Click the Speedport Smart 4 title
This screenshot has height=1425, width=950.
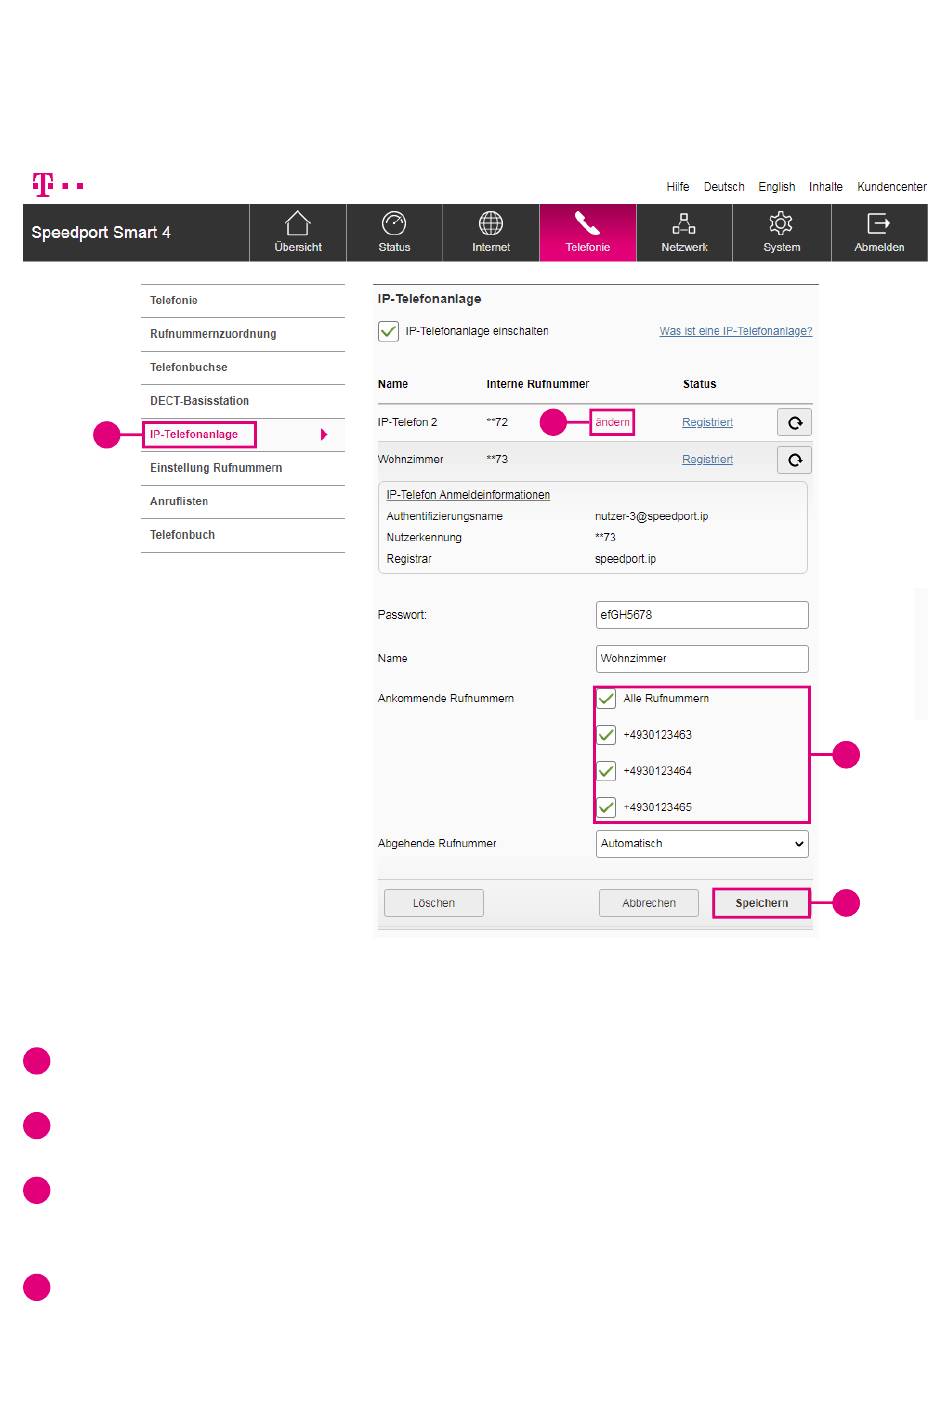tap(101, 233)
